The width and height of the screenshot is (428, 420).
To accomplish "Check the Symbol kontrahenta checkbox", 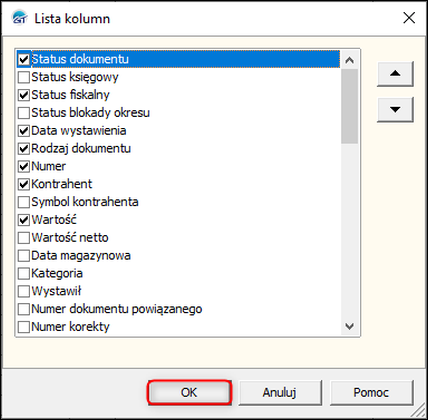I will pyautogui.click(x=24, y=202).
